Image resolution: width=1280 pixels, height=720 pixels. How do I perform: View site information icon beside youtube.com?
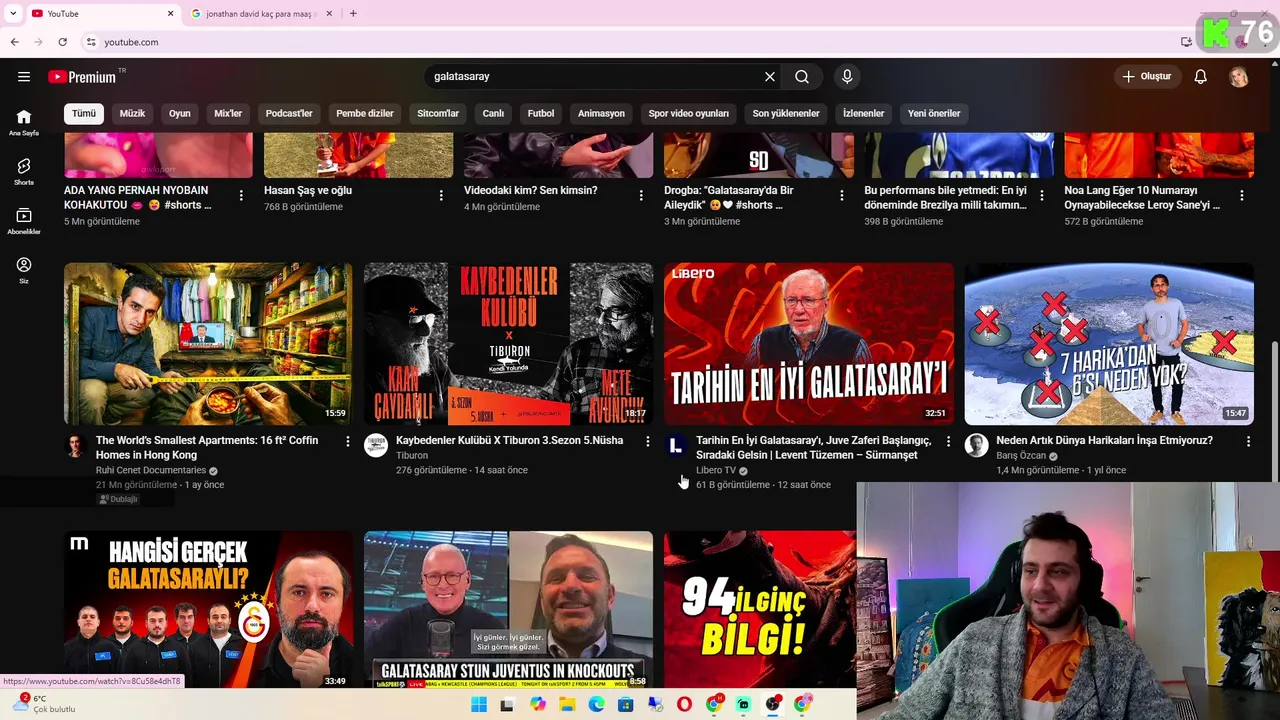(91, 42)
